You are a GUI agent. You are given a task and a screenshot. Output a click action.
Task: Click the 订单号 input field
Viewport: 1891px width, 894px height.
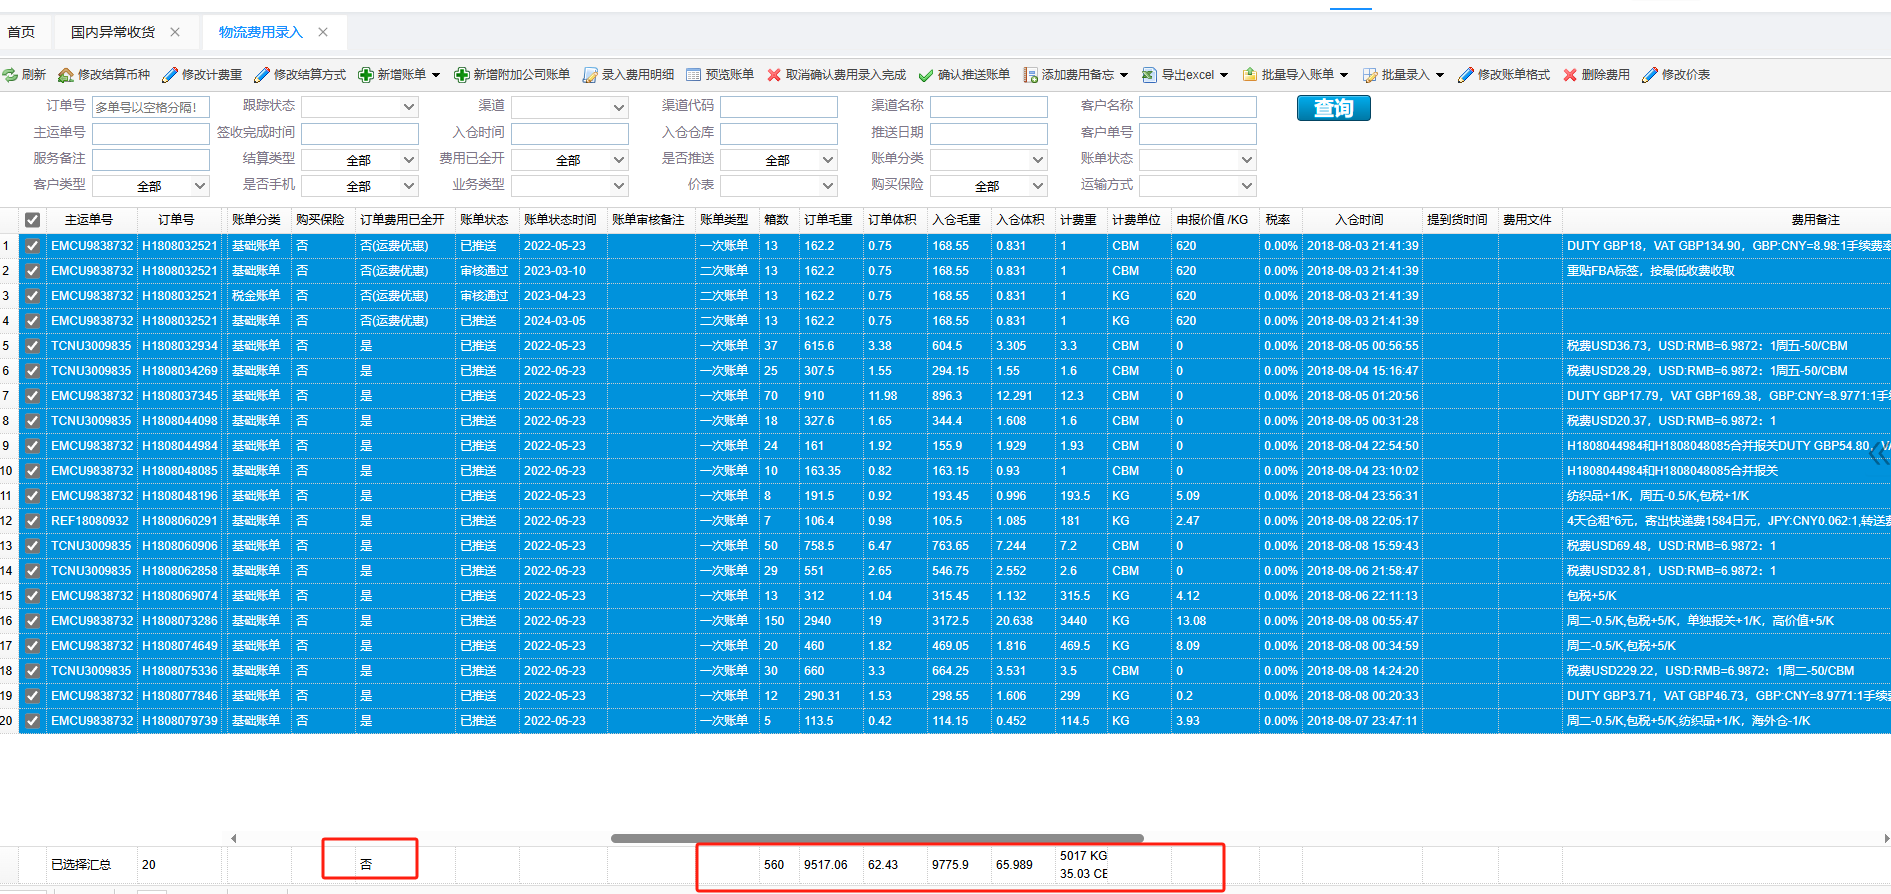point(150,107)
